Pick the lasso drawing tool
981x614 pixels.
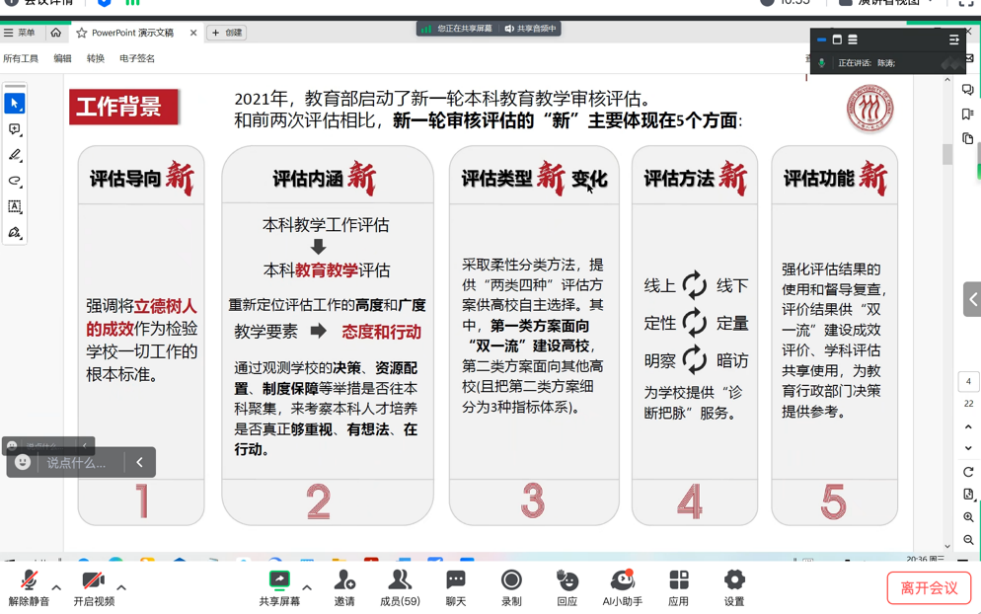[x=14, y=181]
